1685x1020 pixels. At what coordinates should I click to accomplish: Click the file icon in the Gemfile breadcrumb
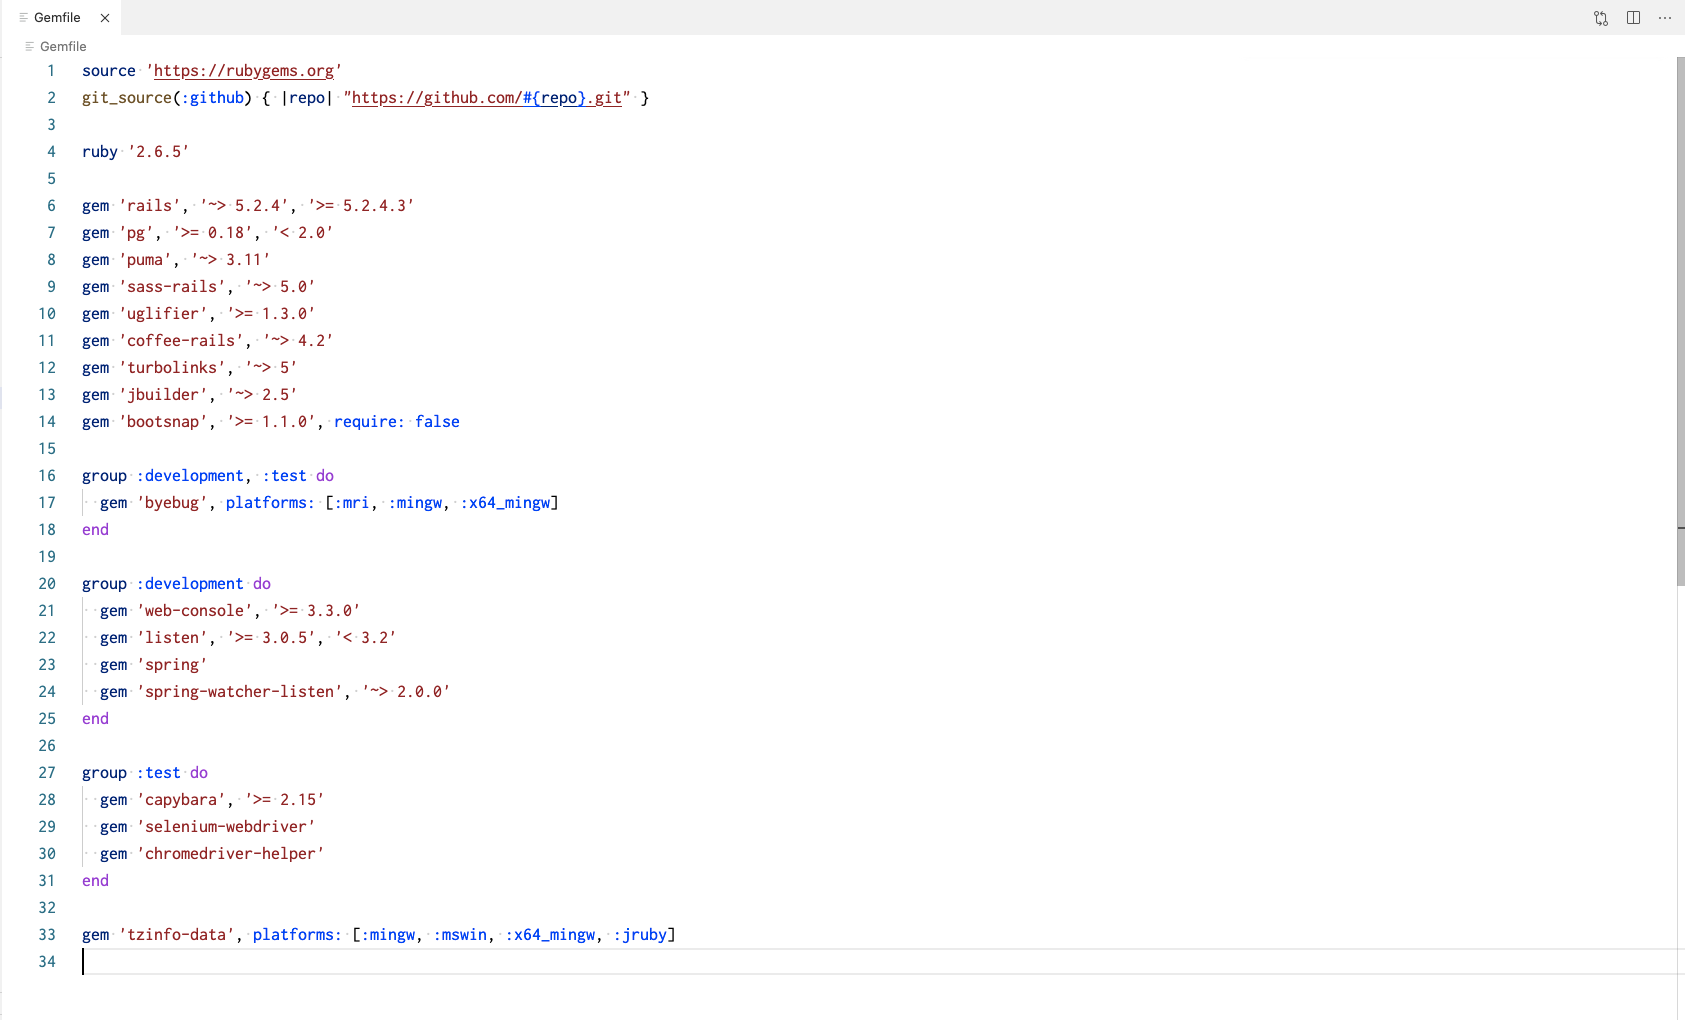click(30, 46)
